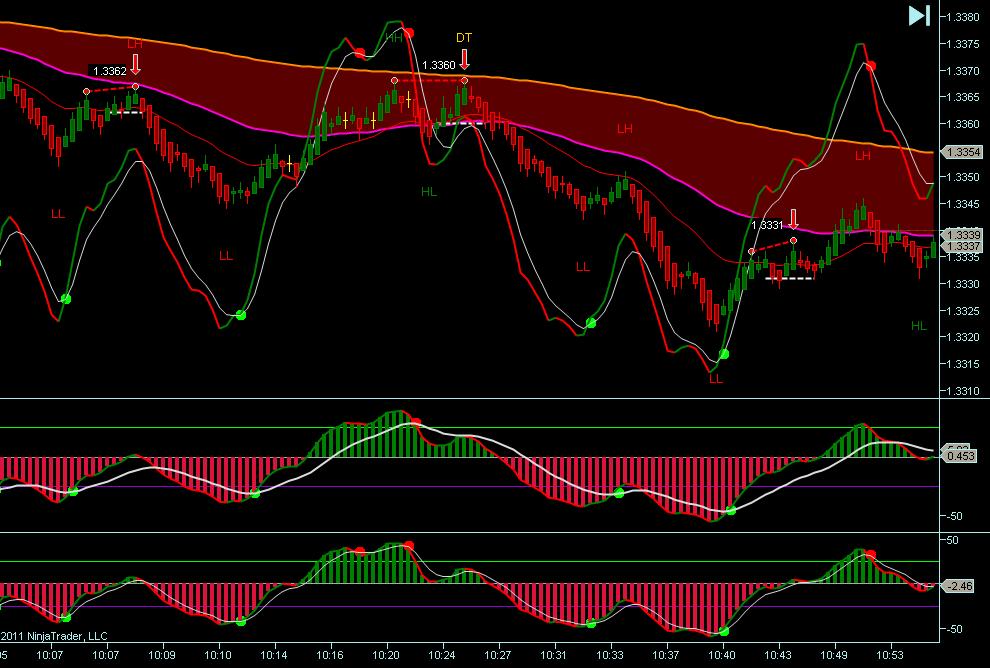Click the 10:14 time axis label
The width and height of the screenshot is (990, 668).
tap(274, 655)
